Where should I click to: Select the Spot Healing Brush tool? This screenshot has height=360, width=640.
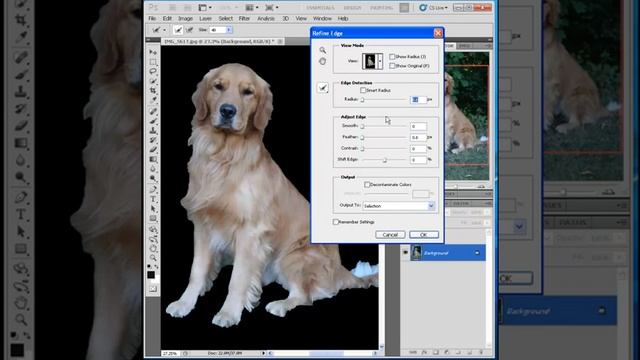[153, 111]
